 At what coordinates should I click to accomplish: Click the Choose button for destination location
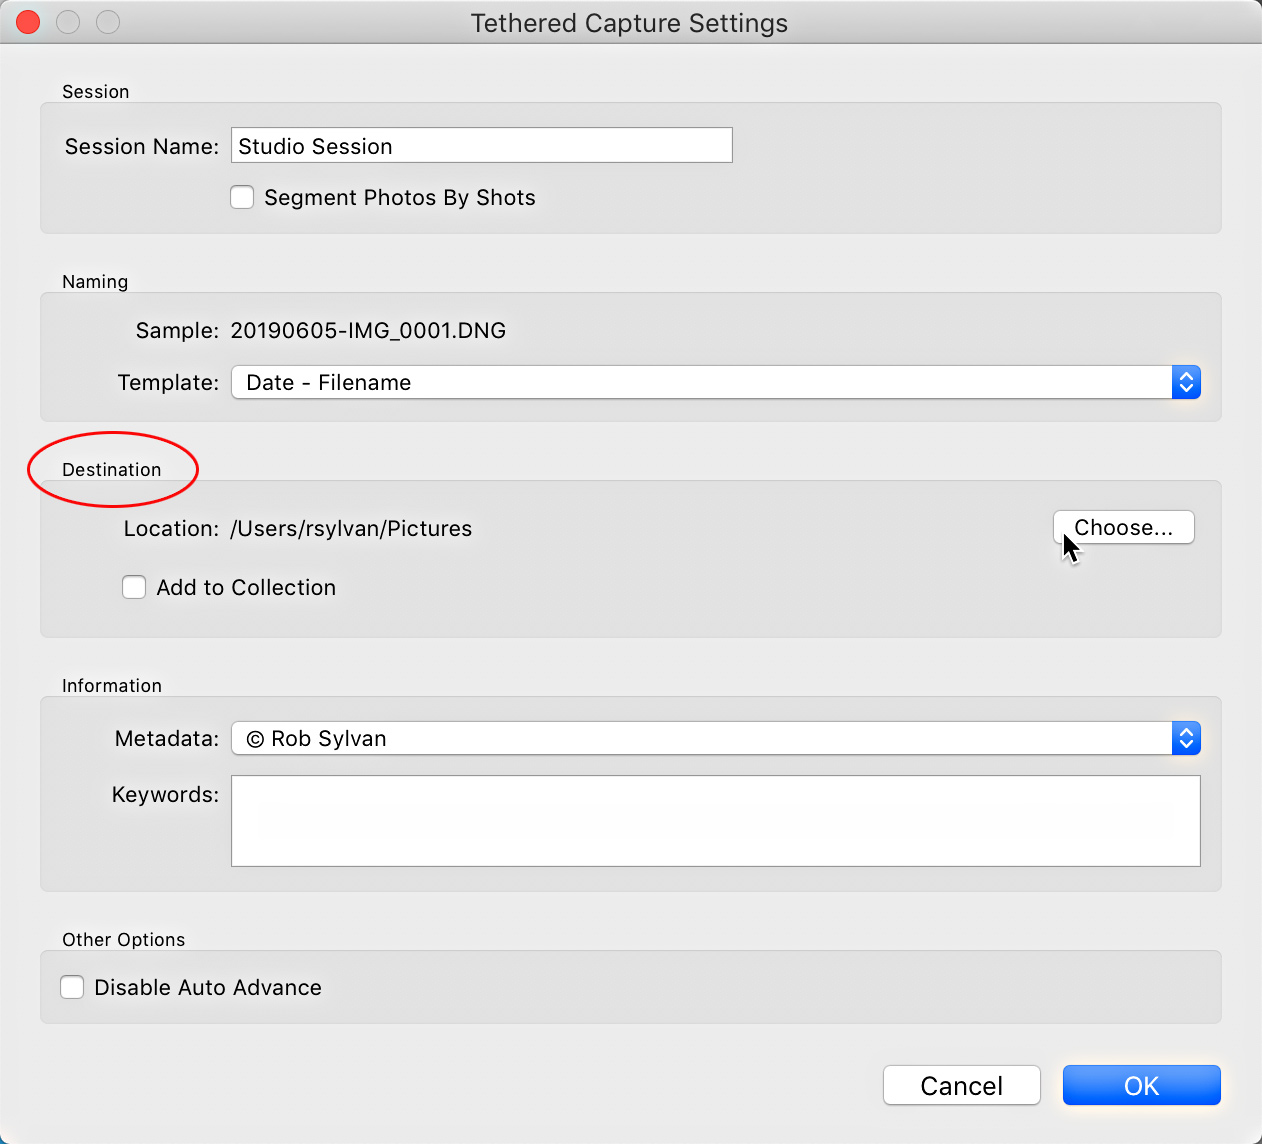(1123, 527)
